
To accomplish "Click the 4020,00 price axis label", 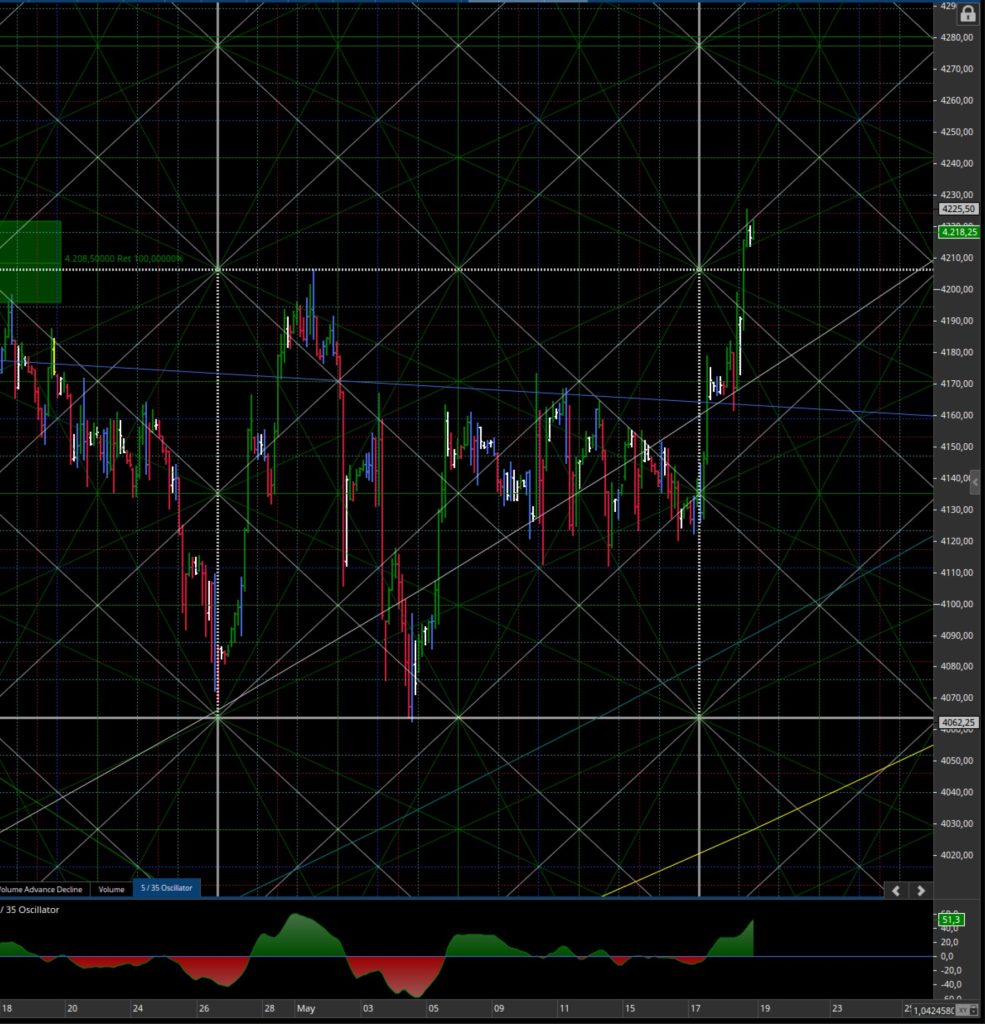I will pyautogui.click(x=957, y=855).
